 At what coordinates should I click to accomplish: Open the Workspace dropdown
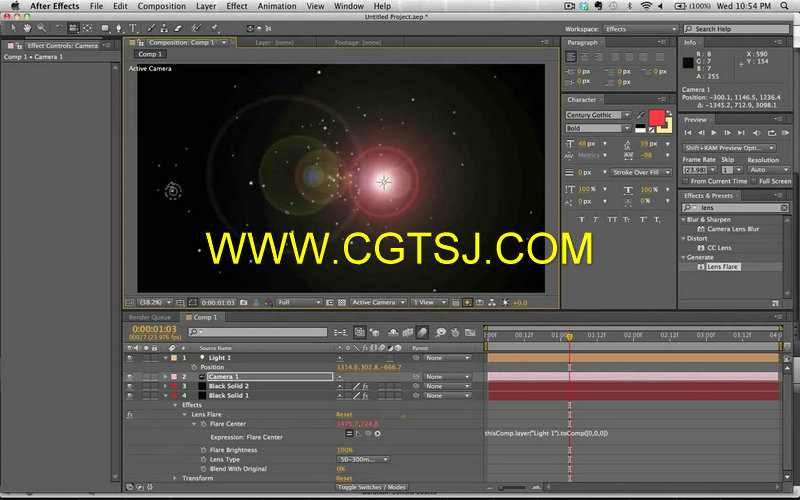coord(641,29)
